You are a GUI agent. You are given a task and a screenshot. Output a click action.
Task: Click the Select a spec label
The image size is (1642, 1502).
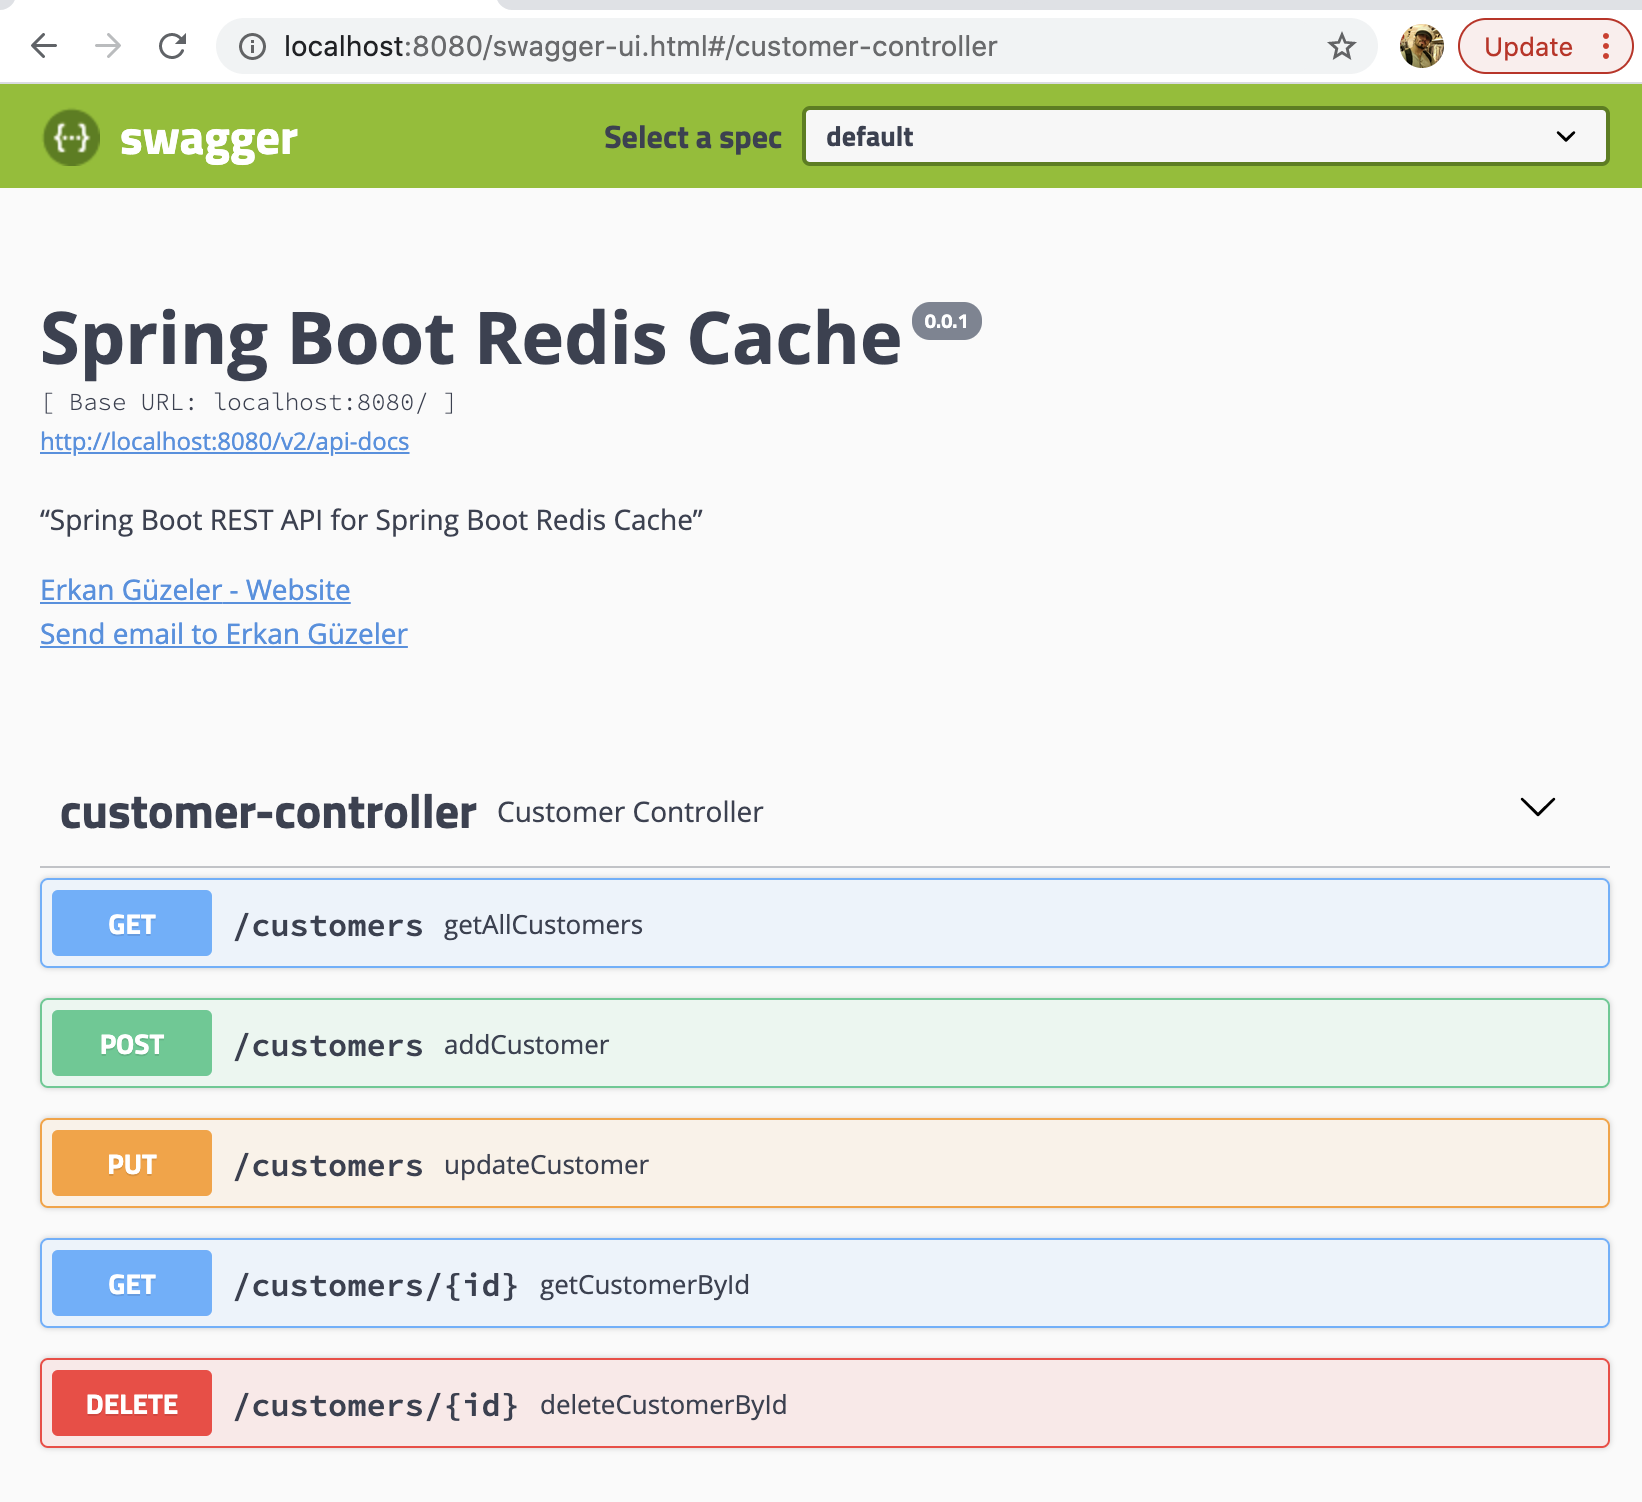693,138
